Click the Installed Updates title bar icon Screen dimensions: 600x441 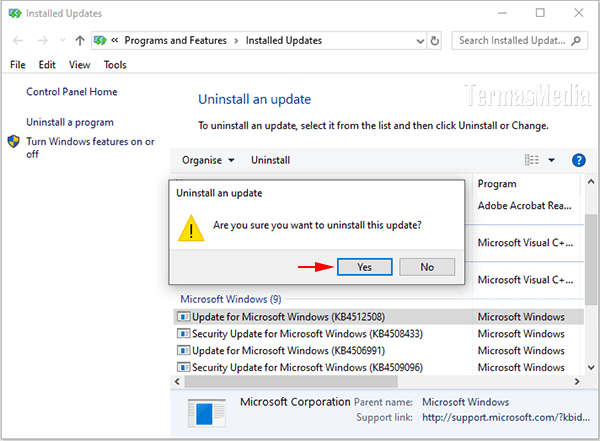(x=15, y=14)
